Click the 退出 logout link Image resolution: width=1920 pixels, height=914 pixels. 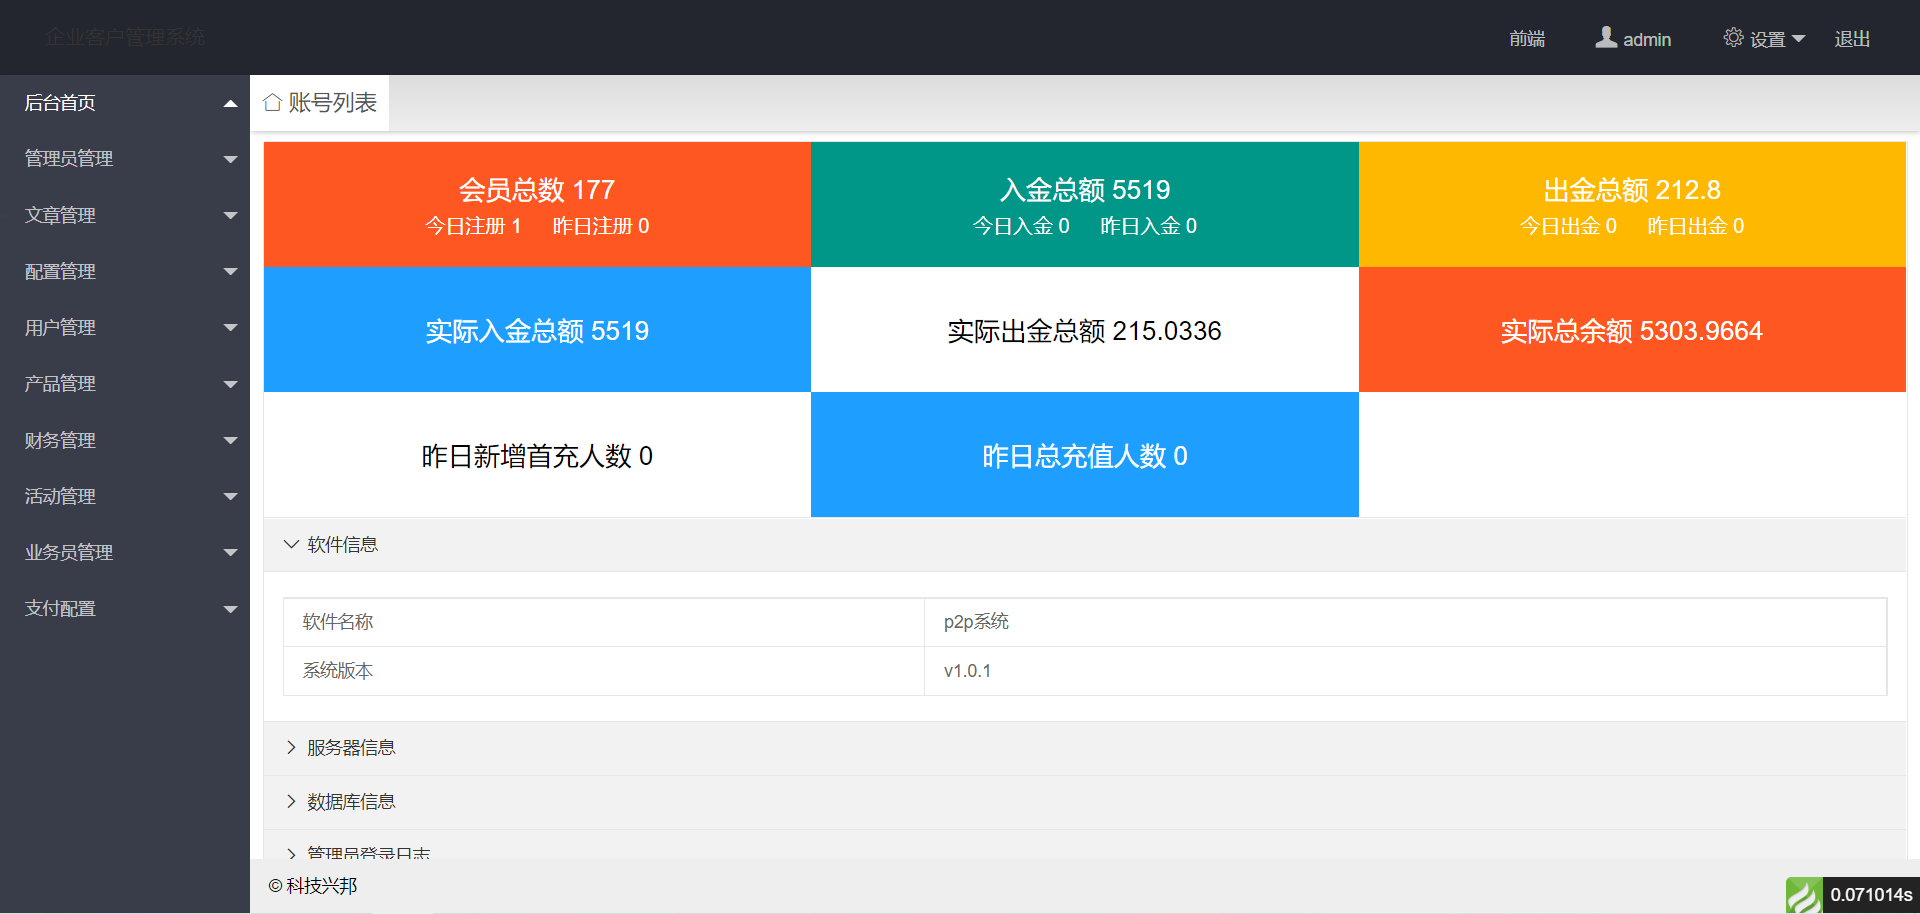(1851, 39)
